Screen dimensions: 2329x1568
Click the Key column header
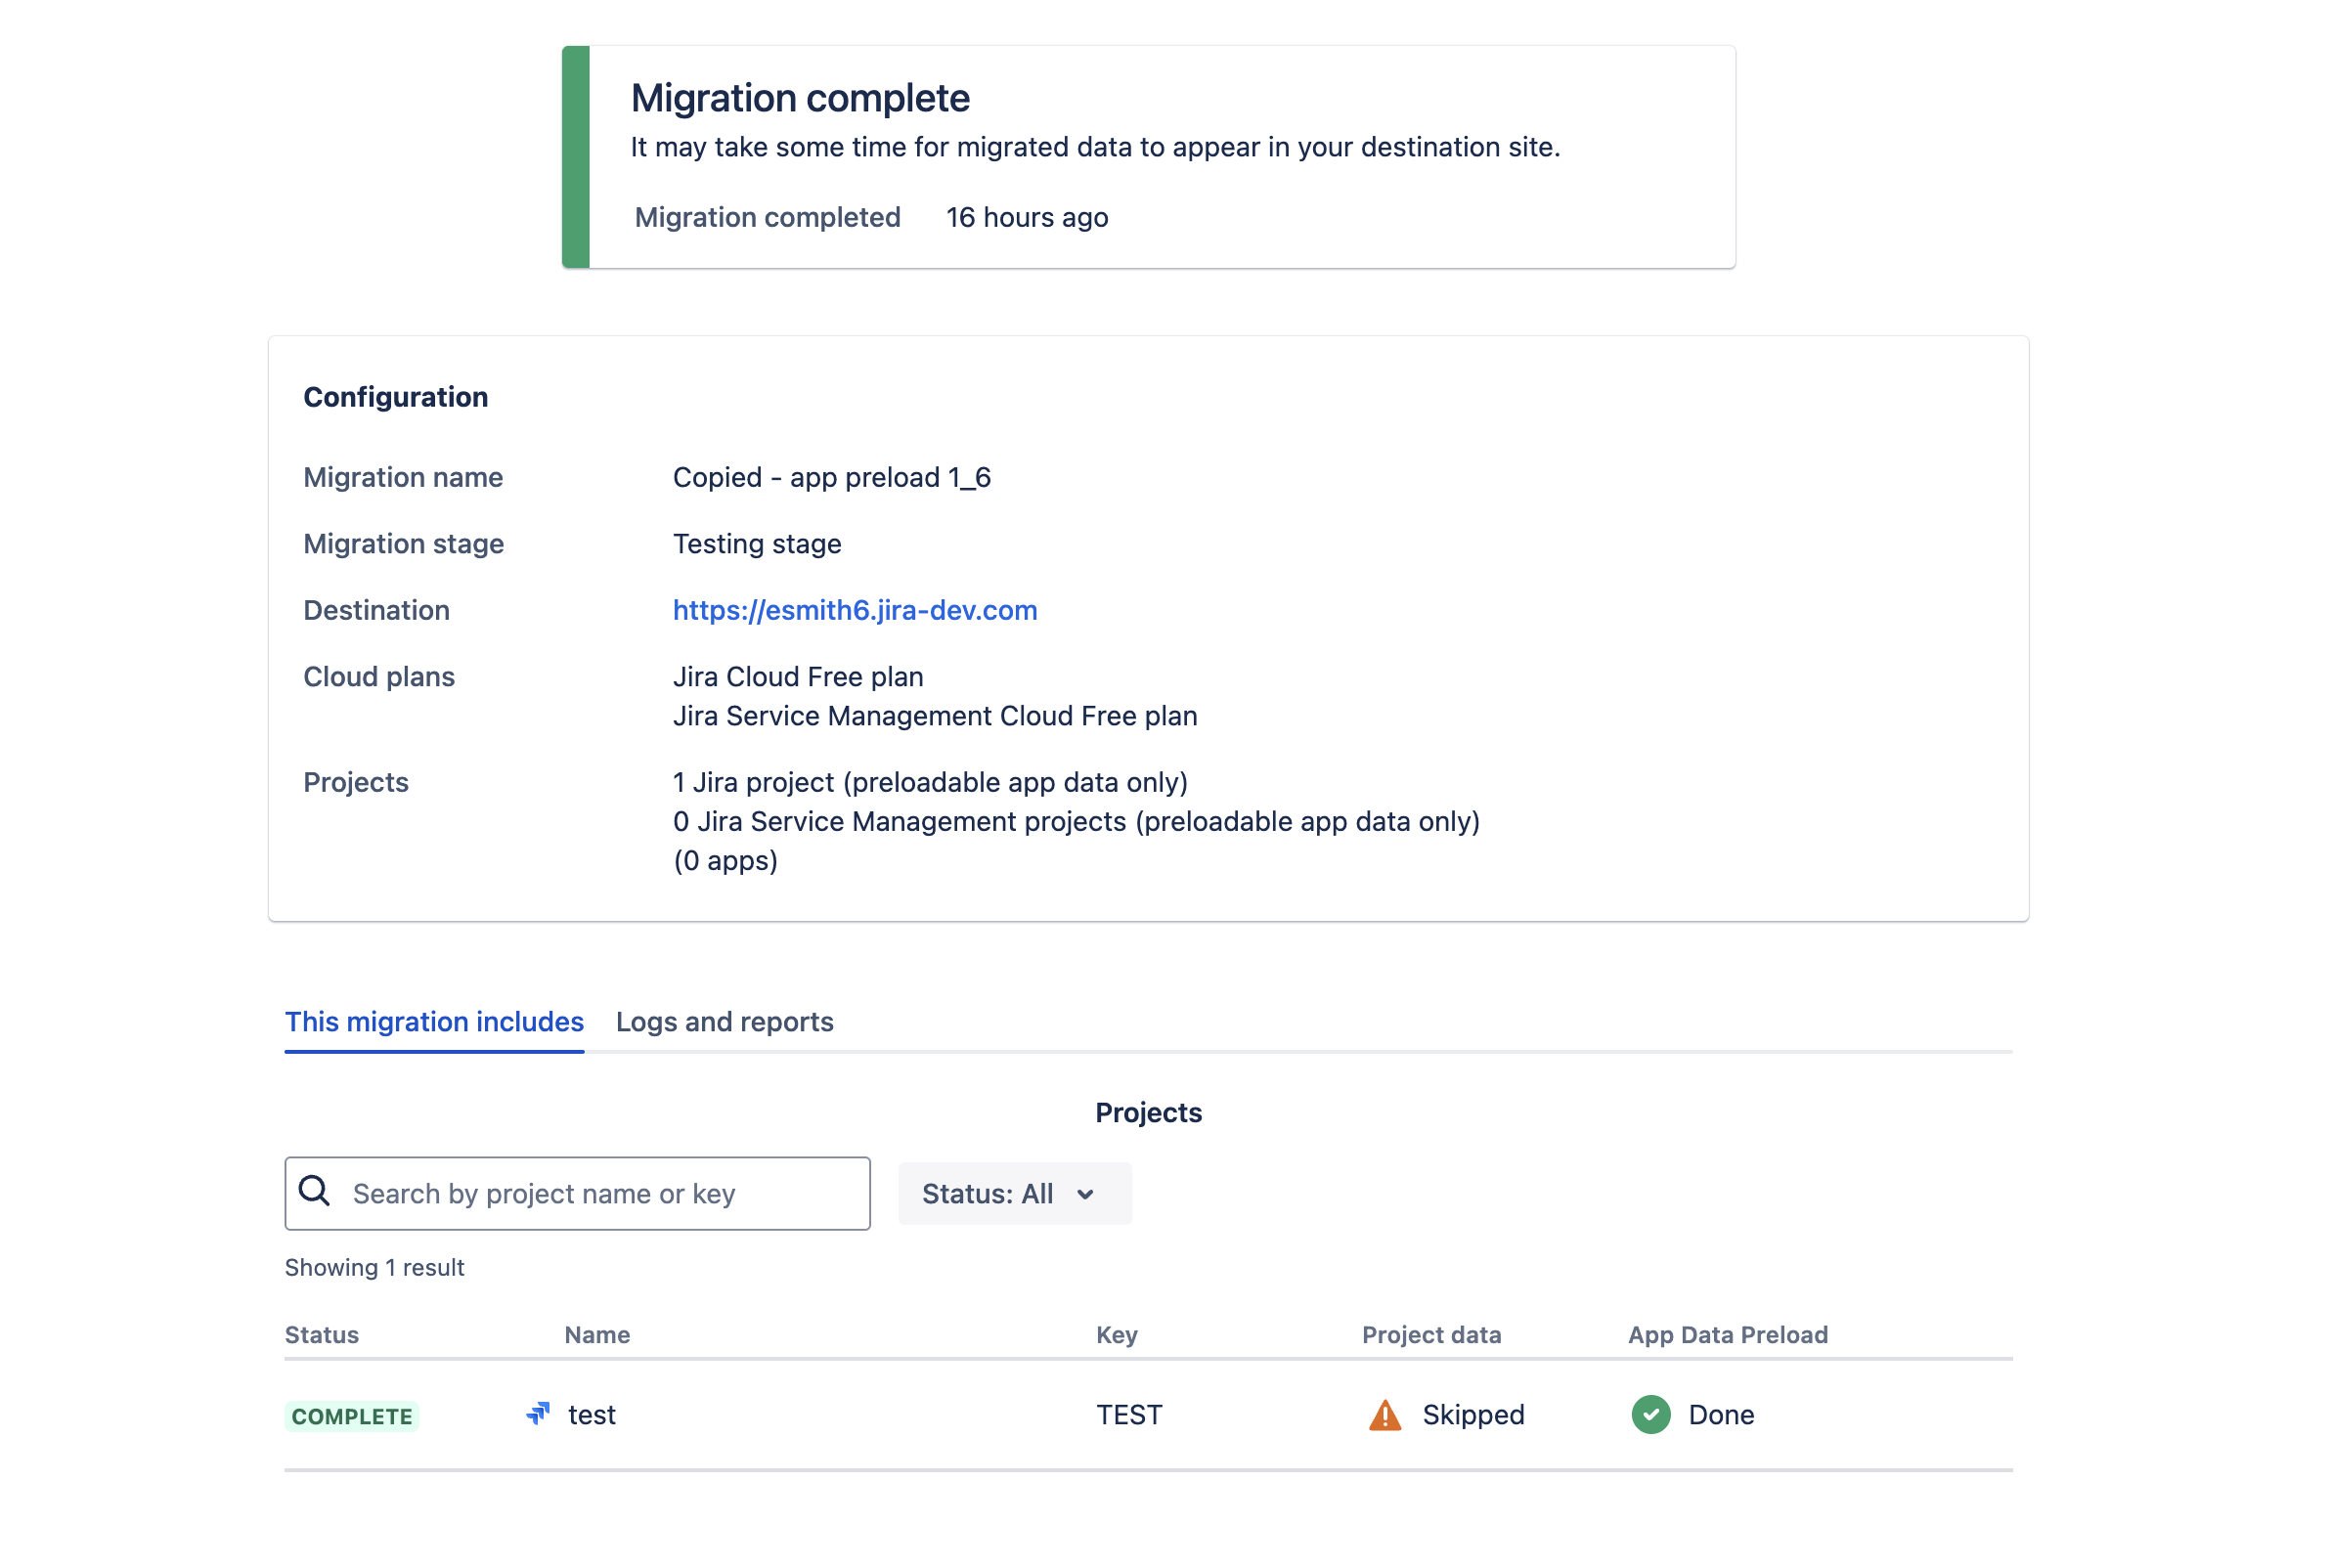tap(1116, 1334)
